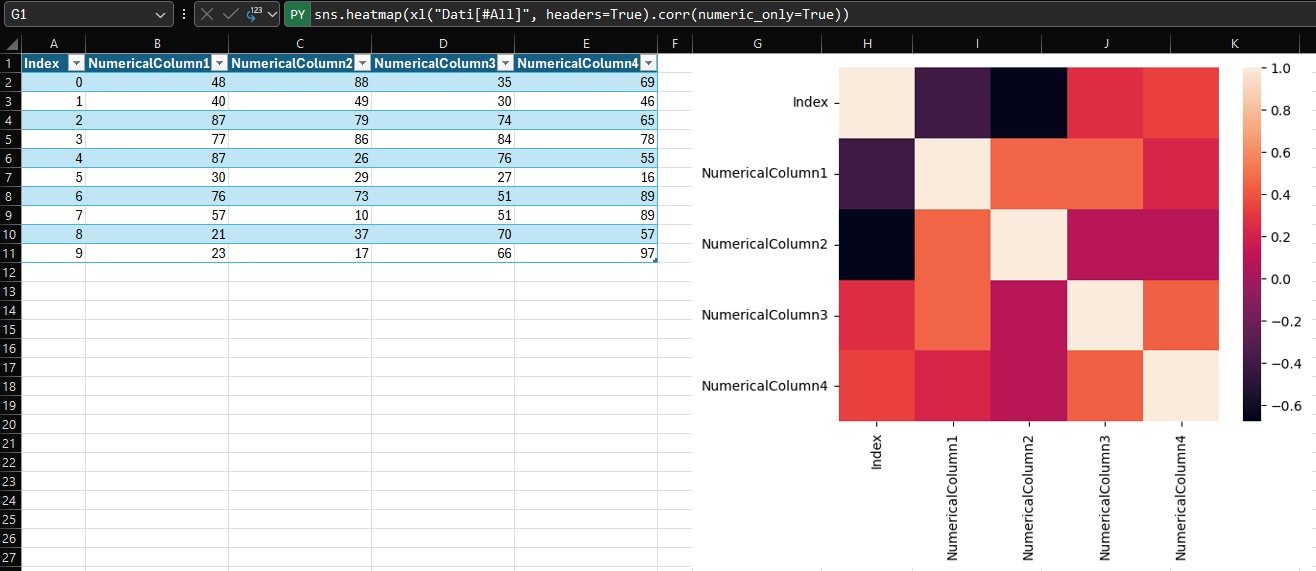
Task: Click cell D5 with value 84
Action: pos(443,138)
